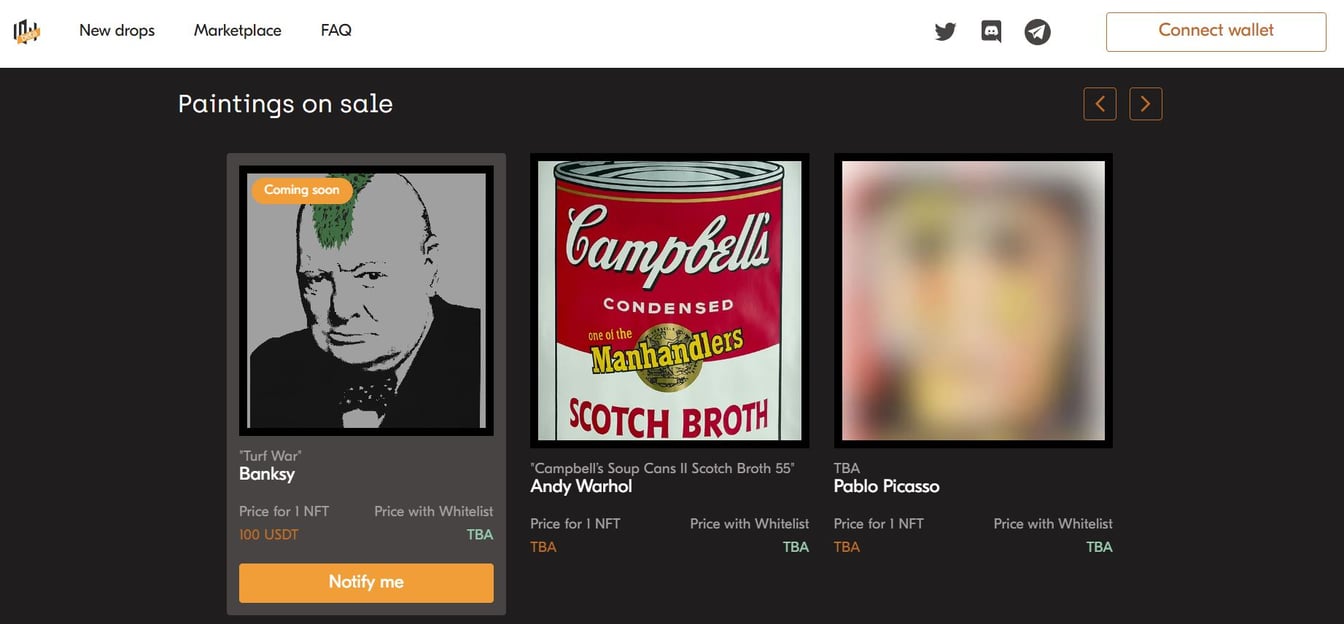
Task: Select the Pablo Picasso artist name
Action: coord(886,486)
